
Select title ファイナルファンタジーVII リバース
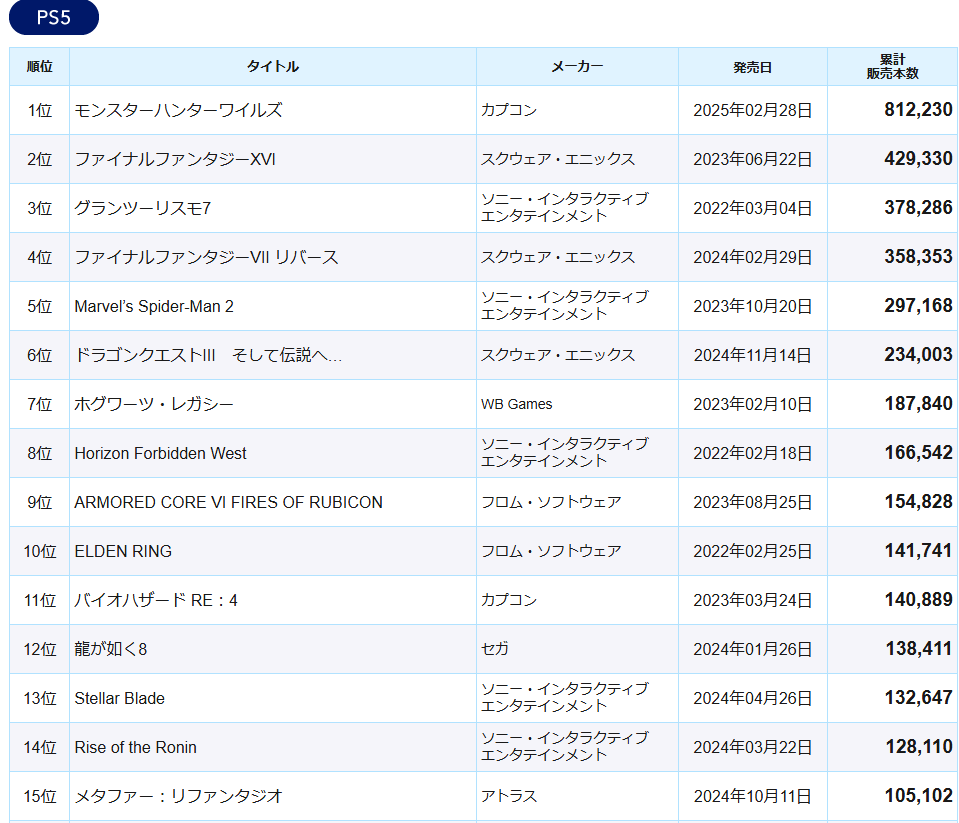(x=206, y=257)
